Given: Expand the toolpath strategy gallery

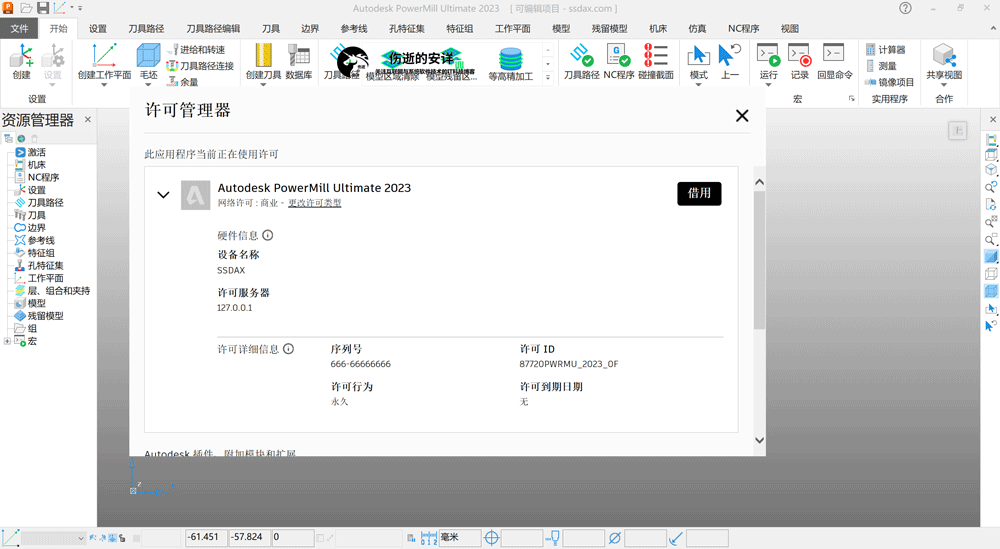Looking at the screenshot, I should [548, 77].
